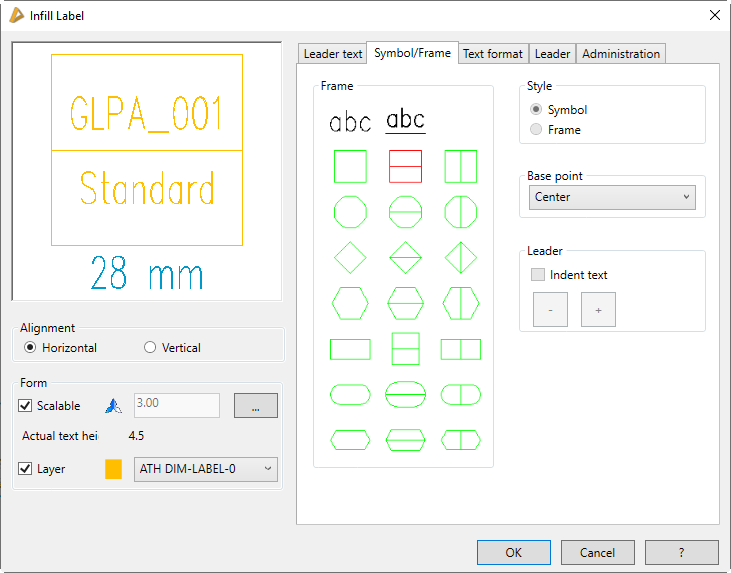Click the yellow layer color swatch
The image size is (731, 573).
(113, 469)
